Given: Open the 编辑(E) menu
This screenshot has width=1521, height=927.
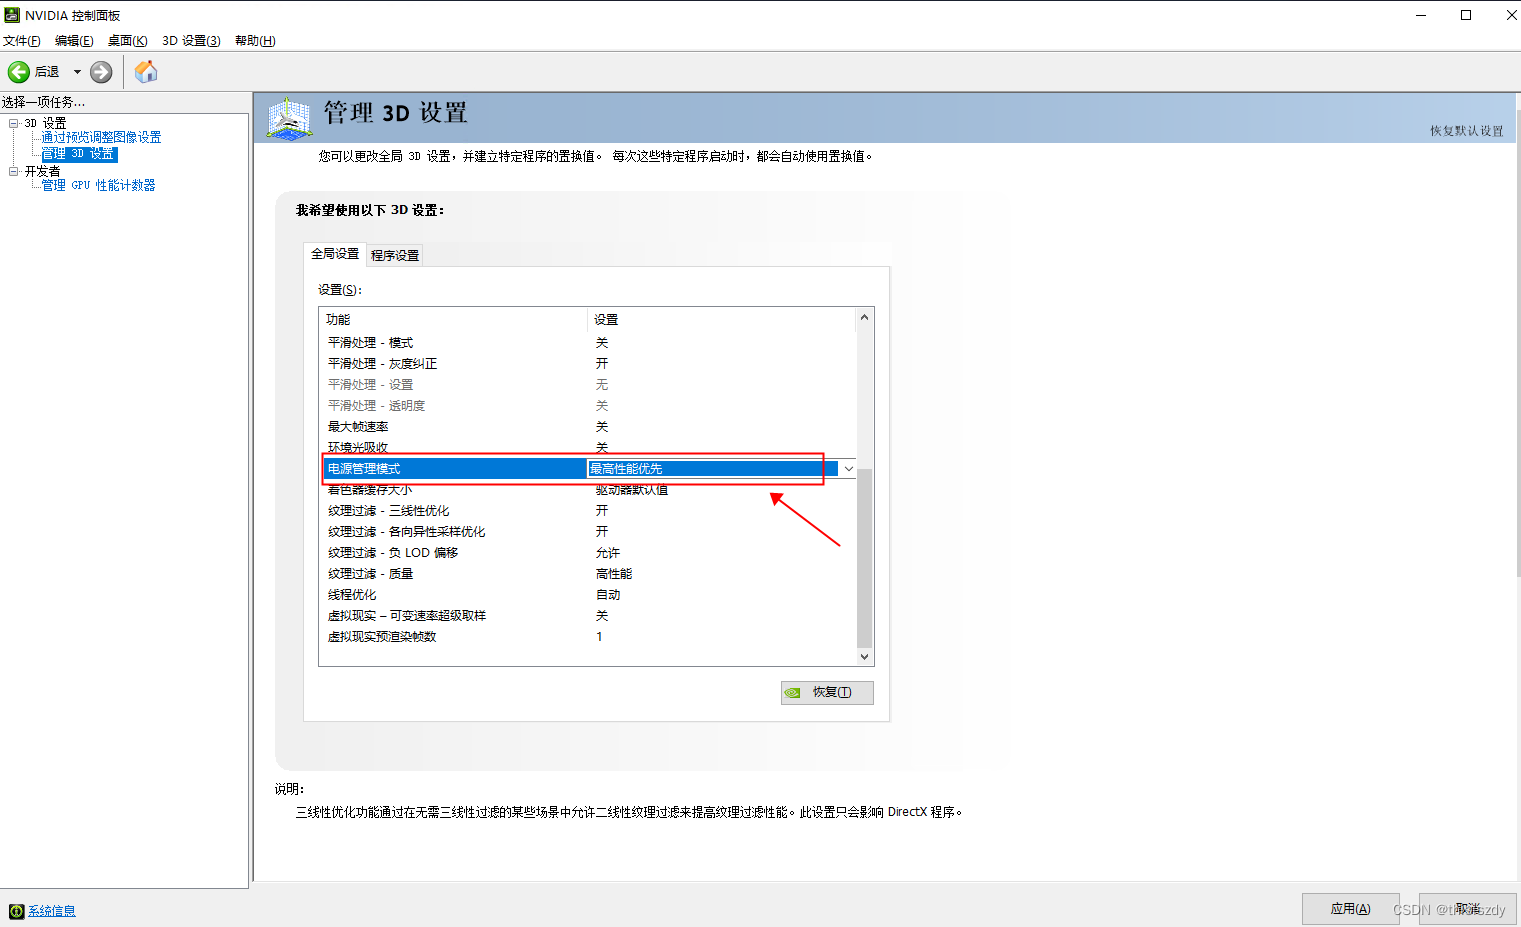Looking at the screenshot, I should coord(74,41).
